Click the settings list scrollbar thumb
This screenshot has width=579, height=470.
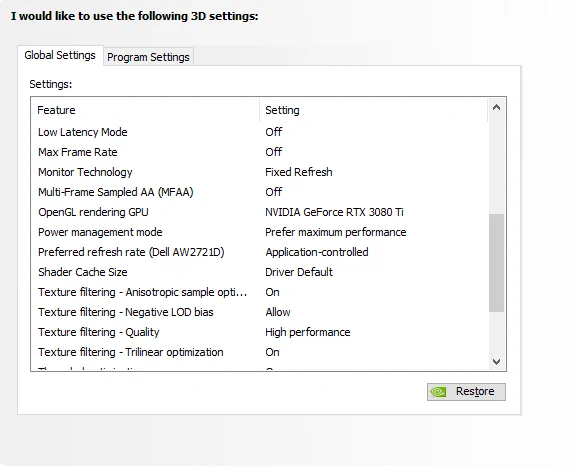click(497, 263)
